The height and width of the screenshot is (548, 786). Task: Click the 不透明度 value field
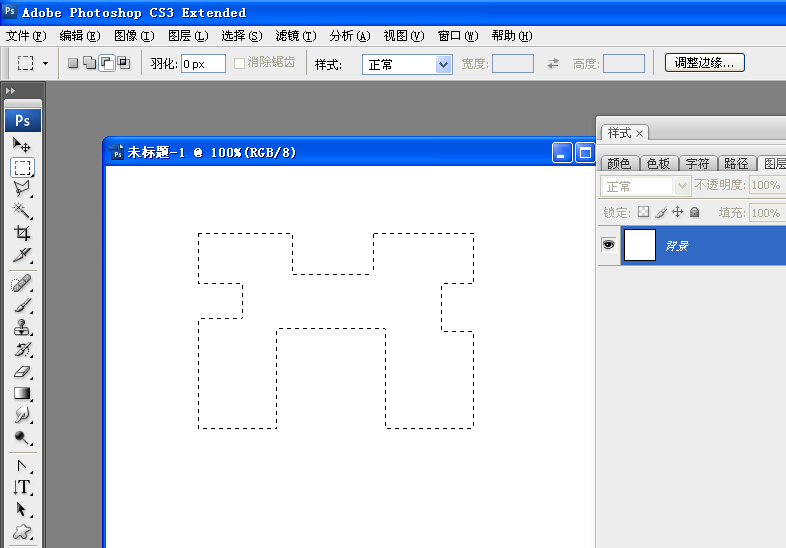(x=767, y=185)
